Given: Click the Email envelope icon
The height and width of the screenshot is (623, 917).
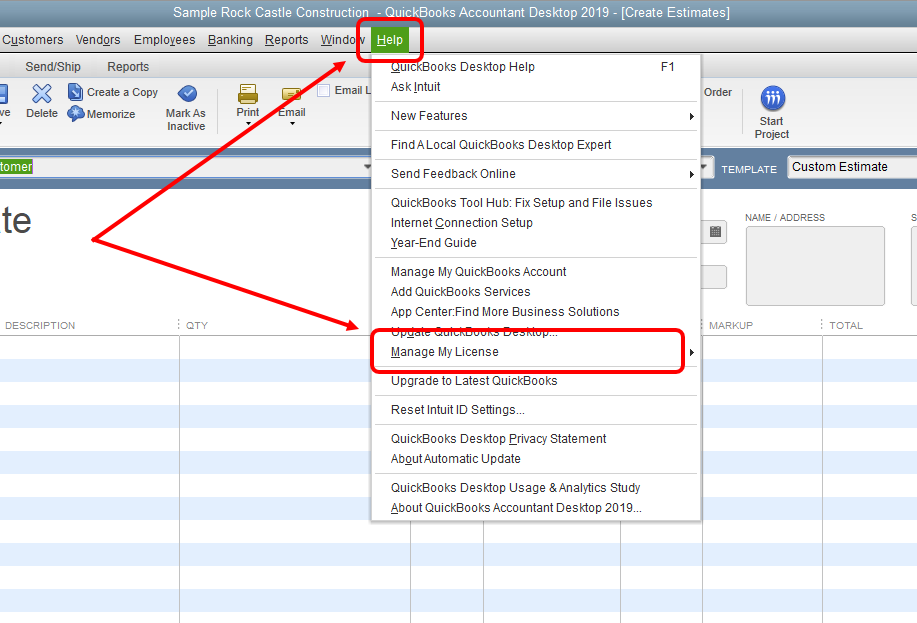Looking at the screenshot, I should (x=291, y=95).
